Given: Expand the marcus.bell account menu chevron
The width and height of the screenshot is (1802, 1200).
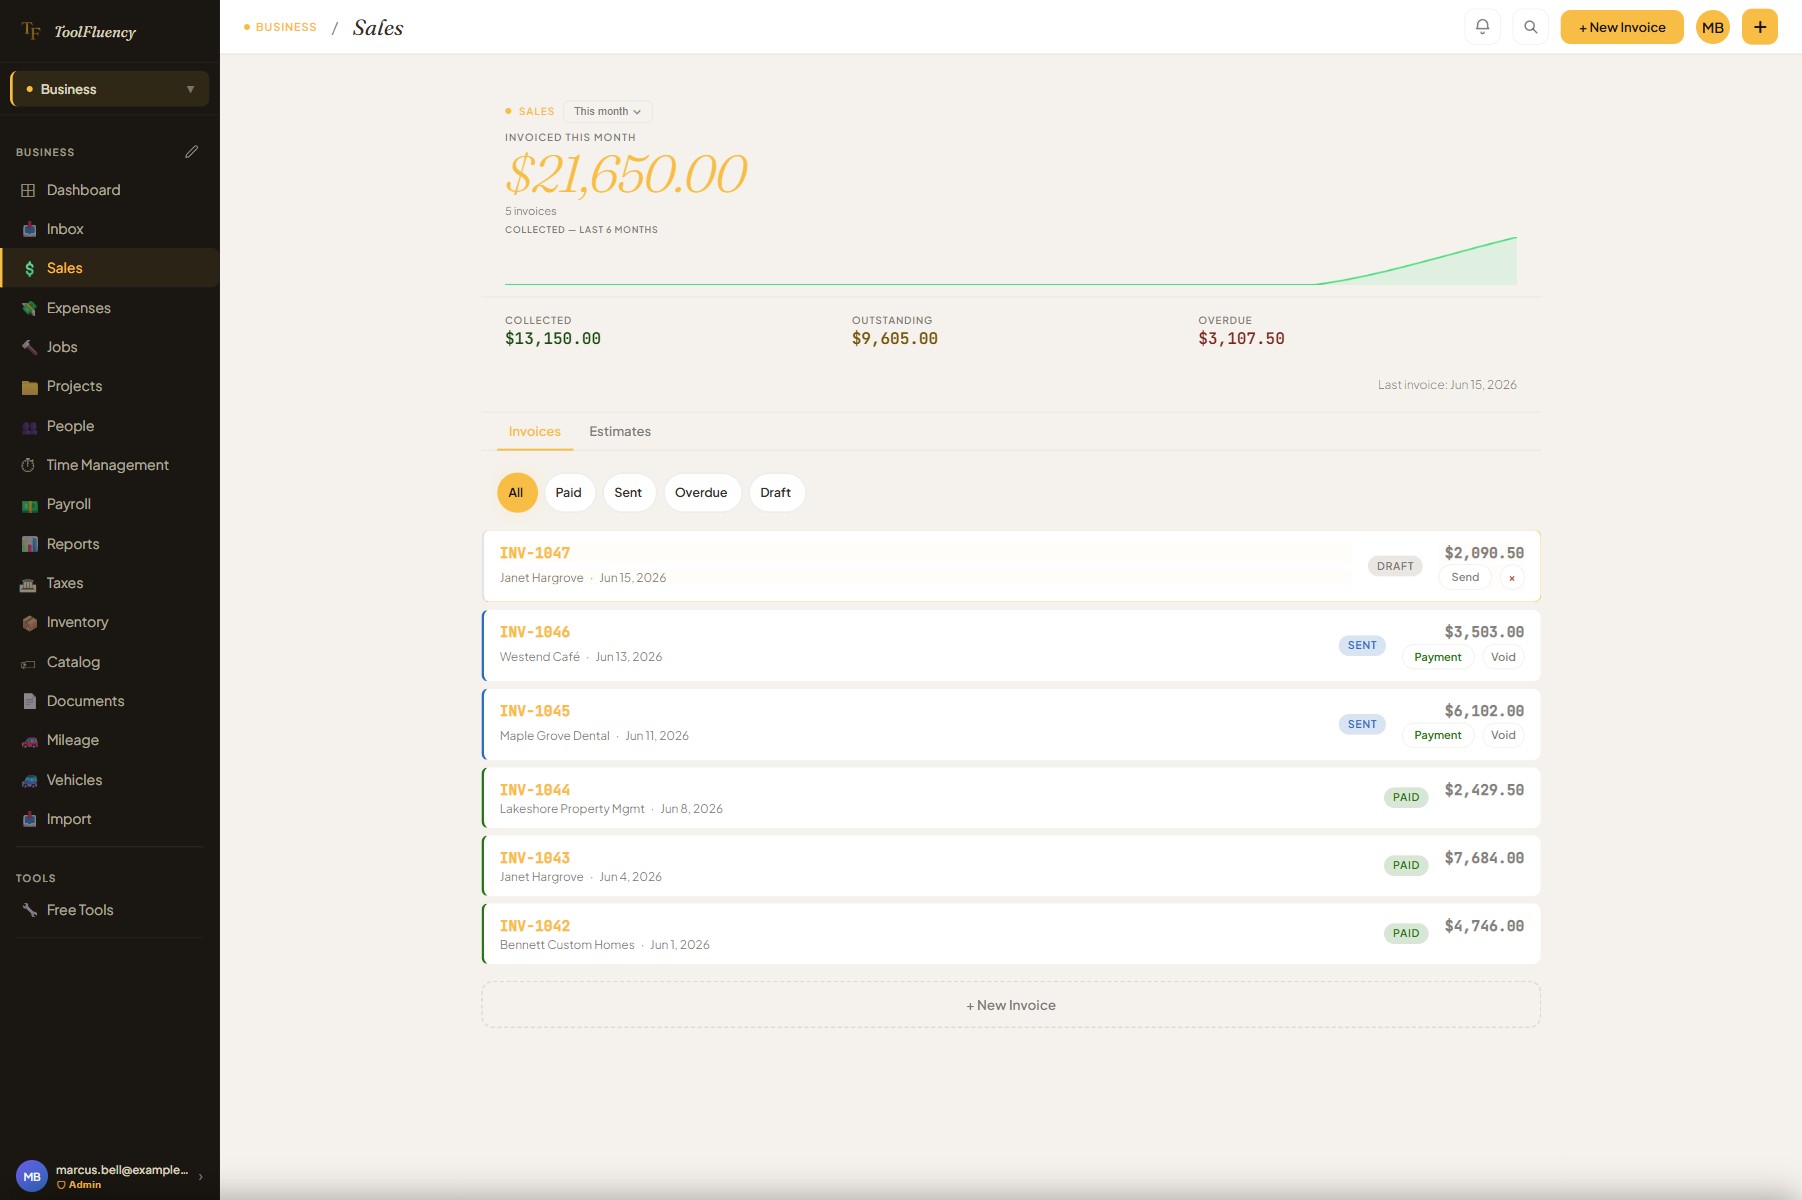Looking at the screenshot, I should point(201,1177).
